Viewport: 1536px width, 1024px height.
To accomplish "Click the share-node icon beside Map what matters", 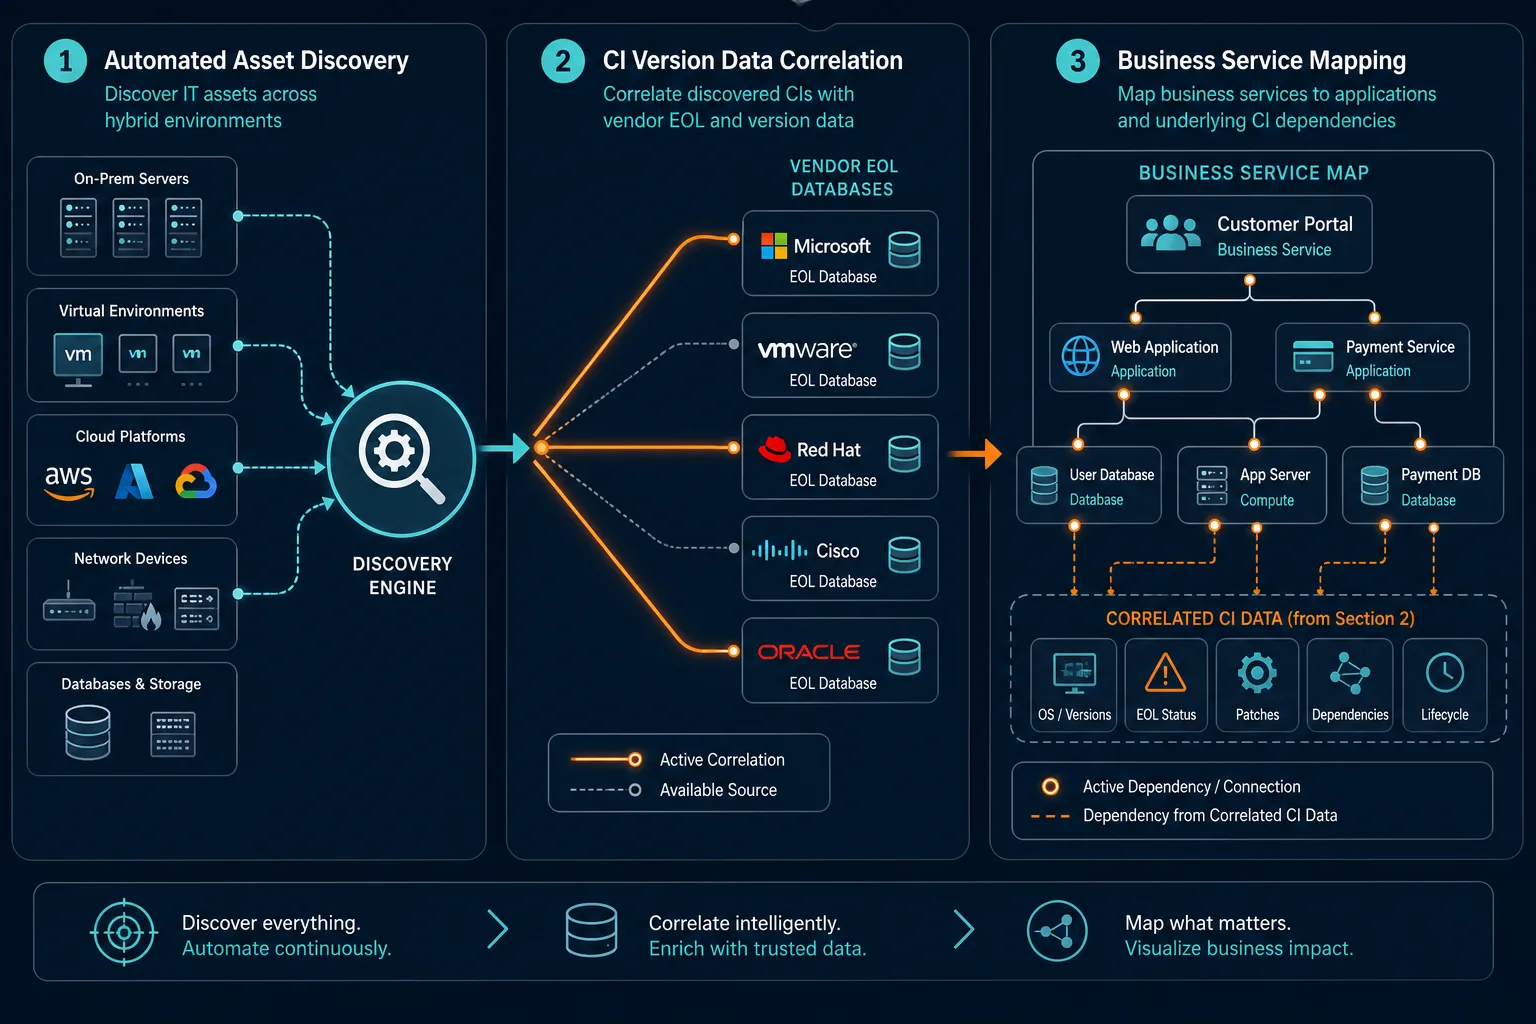I will pos(1057,931).
